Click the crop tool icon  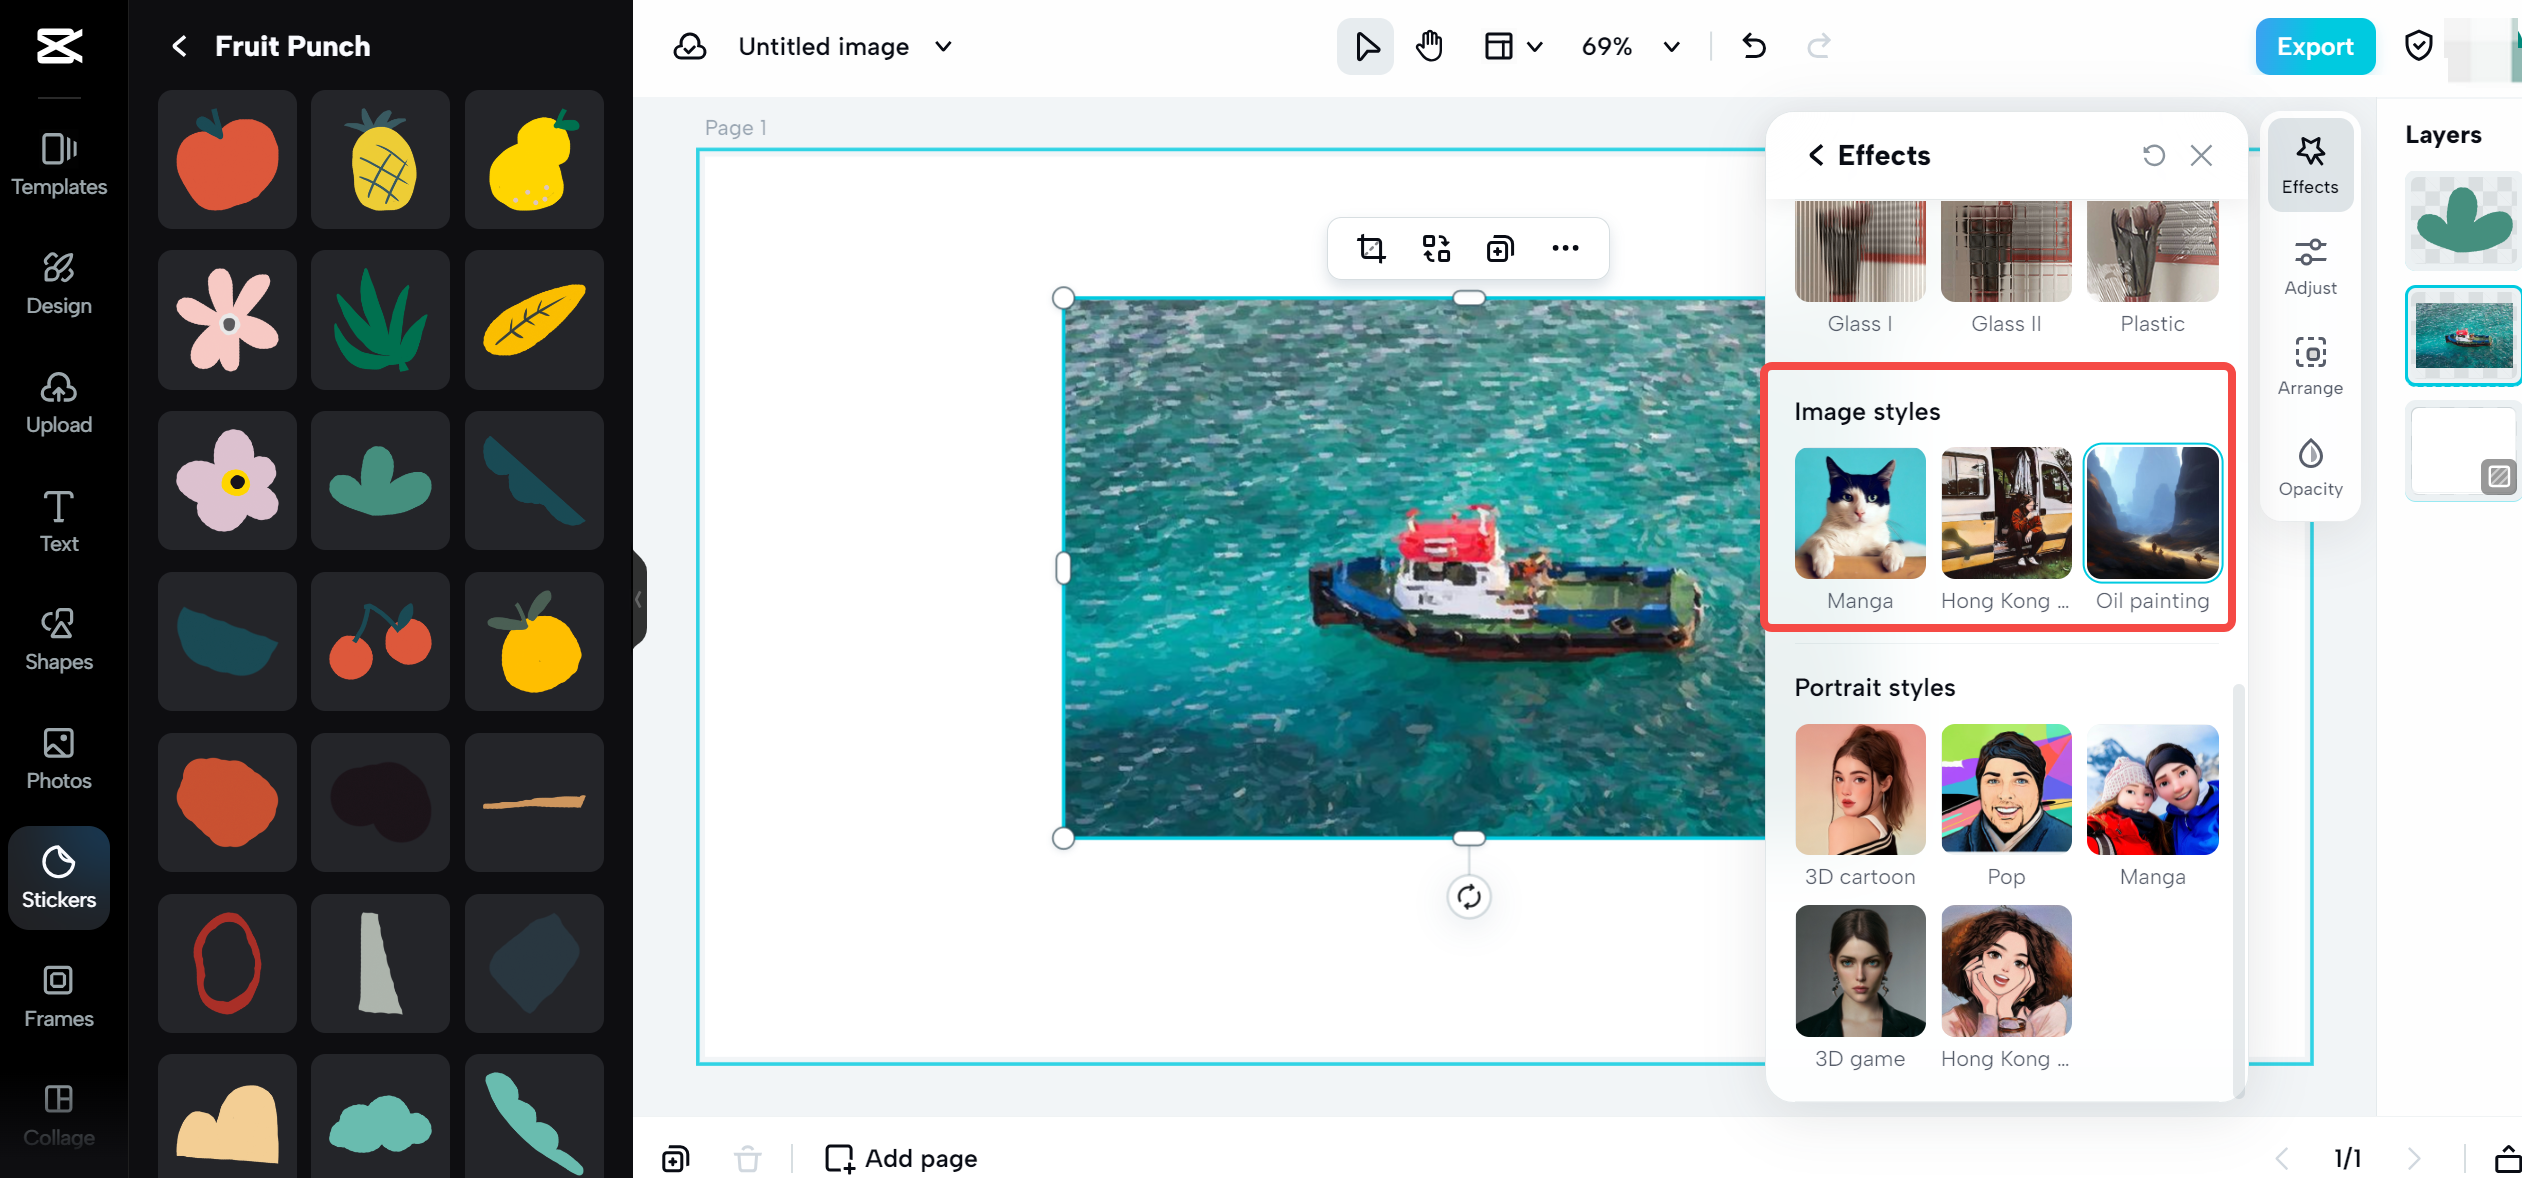pos(1374,248)
